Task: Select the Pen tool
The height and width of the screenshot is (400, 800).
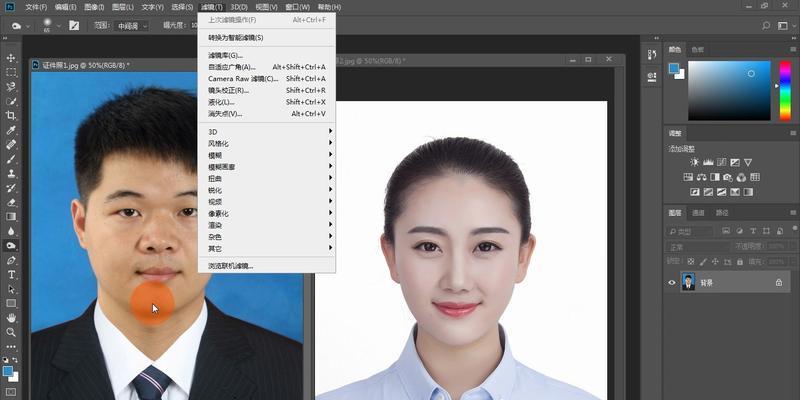Action: point(11,260)
